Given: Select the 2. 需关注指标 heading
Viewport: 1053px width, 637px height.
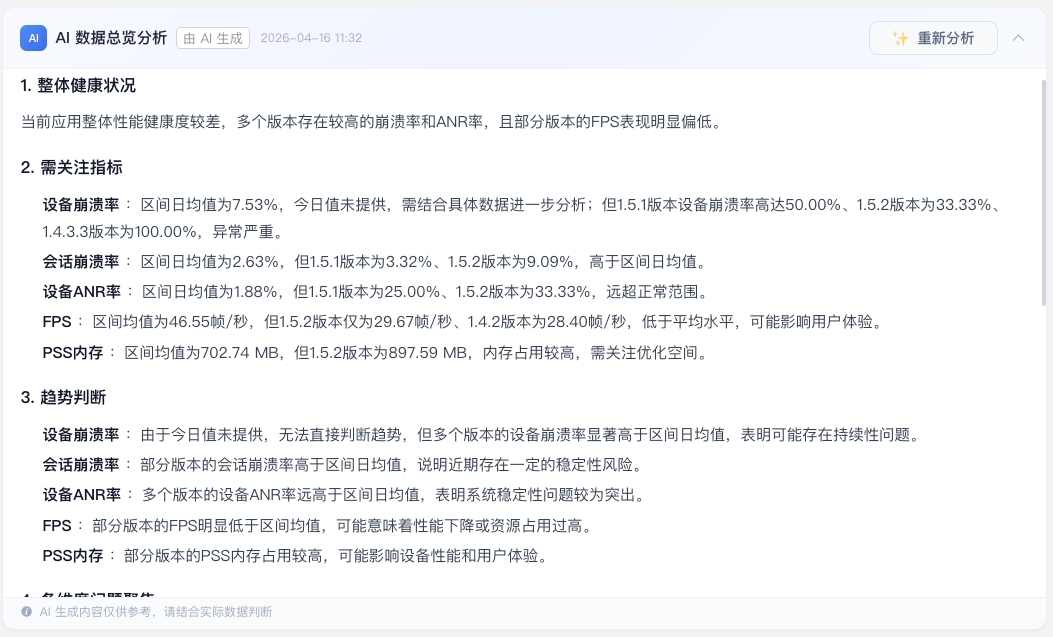Looking at the screenshot, I should tap(72, 167).
